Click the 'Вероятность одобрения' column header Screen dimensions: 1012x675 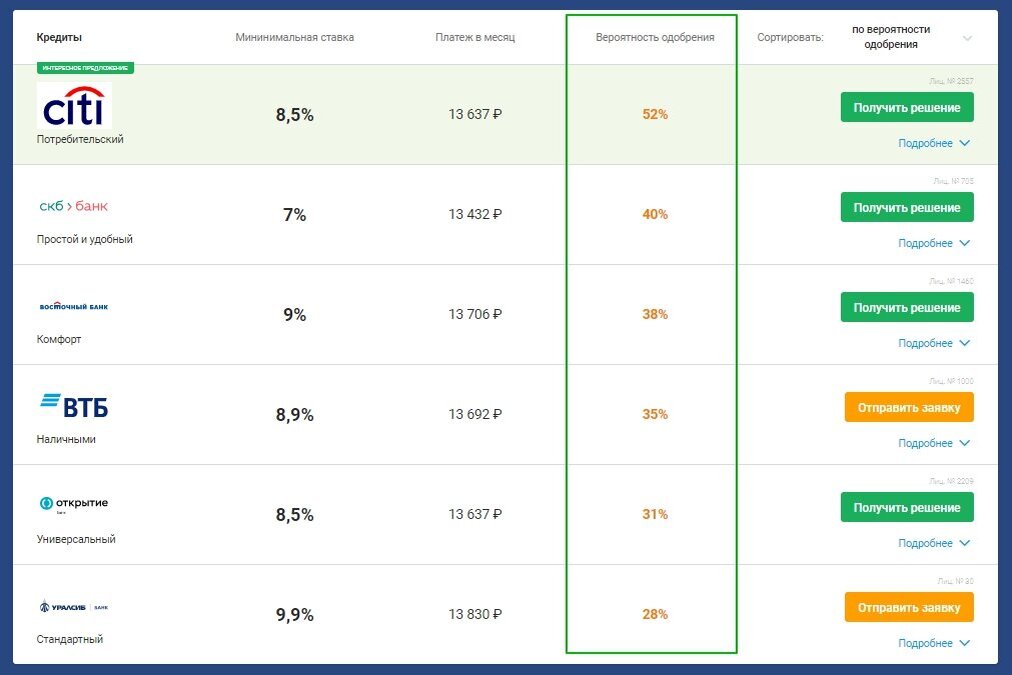[x=654, y=37]
